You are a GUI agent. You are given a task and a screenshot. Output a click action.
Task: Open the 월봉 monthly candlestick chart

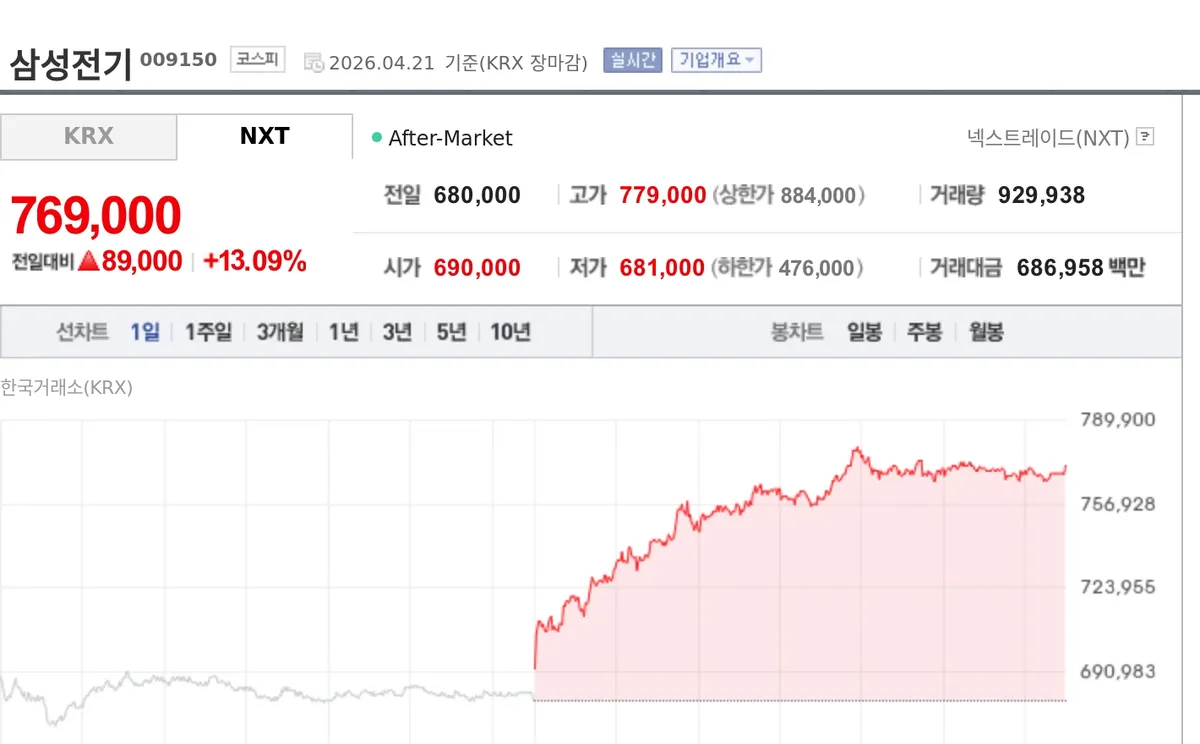(986, 332)
